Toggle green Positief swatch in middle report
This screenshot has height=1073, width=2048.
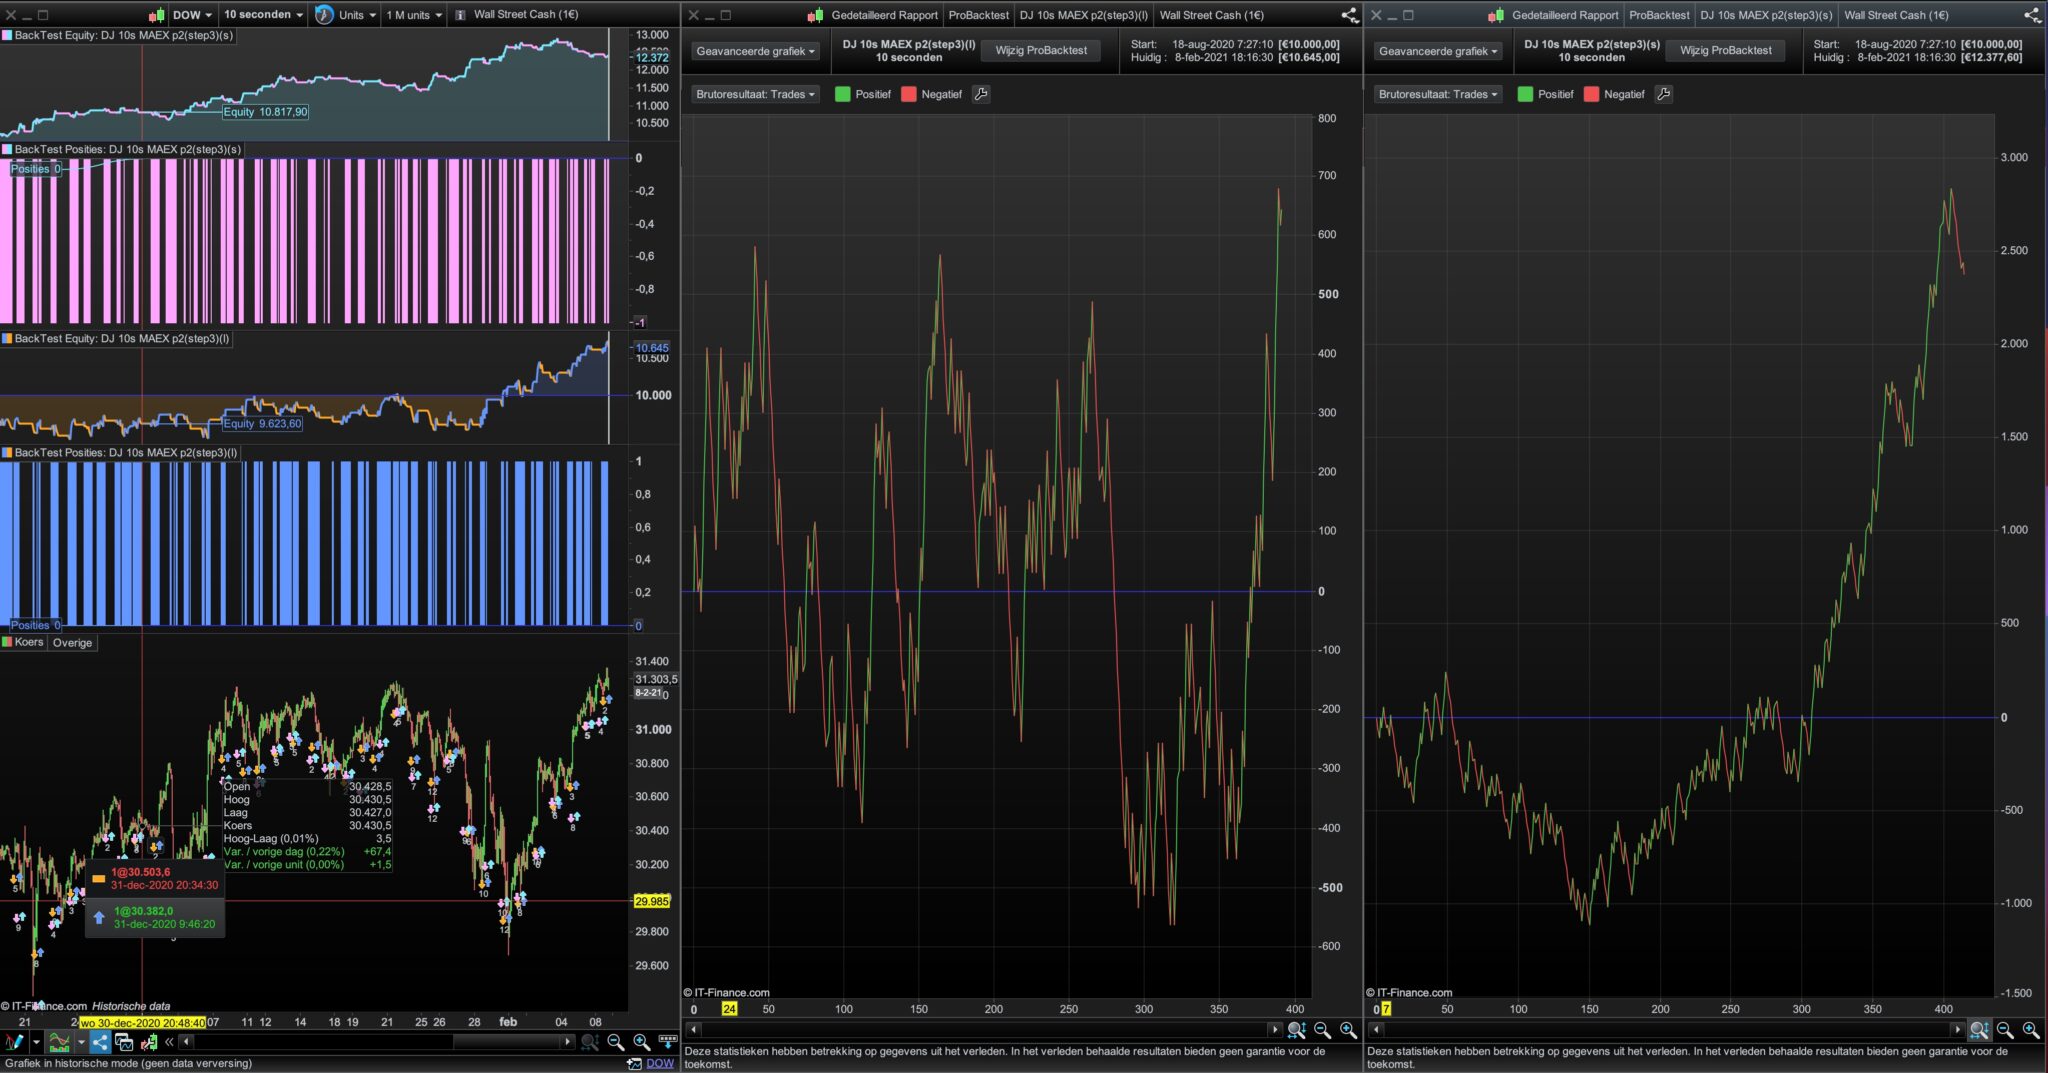point(842,94)
